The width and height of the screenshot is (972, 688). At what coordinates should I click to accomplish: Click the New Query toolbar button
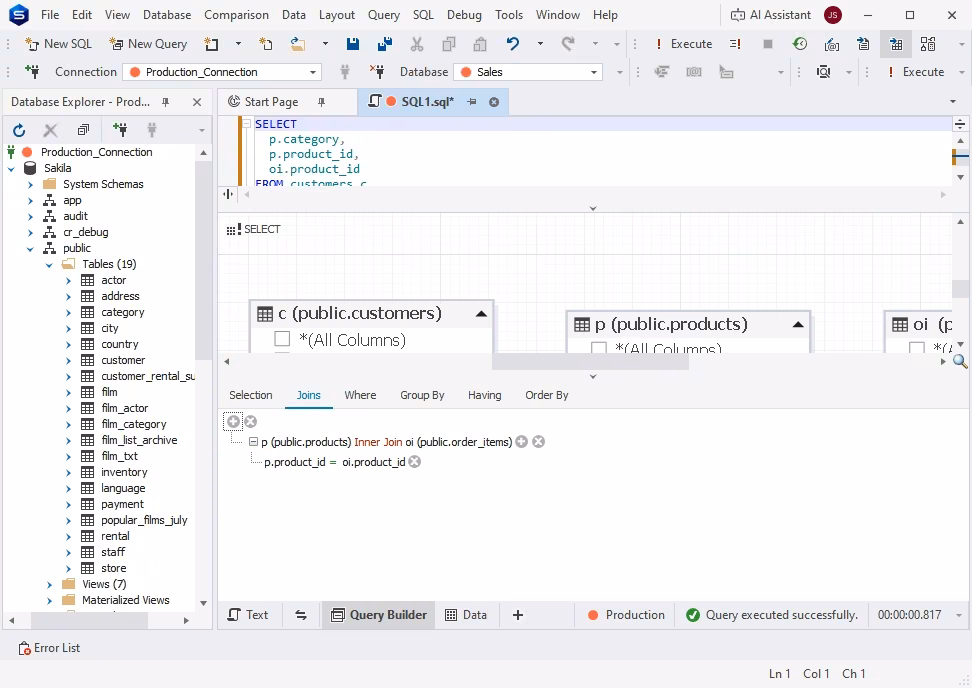pos(148,44)
